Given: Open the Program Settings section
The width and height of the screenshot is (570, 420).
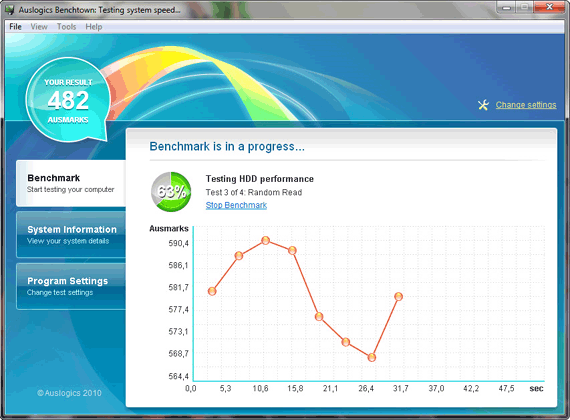Looking at the screenshot, I should (71, 286).
